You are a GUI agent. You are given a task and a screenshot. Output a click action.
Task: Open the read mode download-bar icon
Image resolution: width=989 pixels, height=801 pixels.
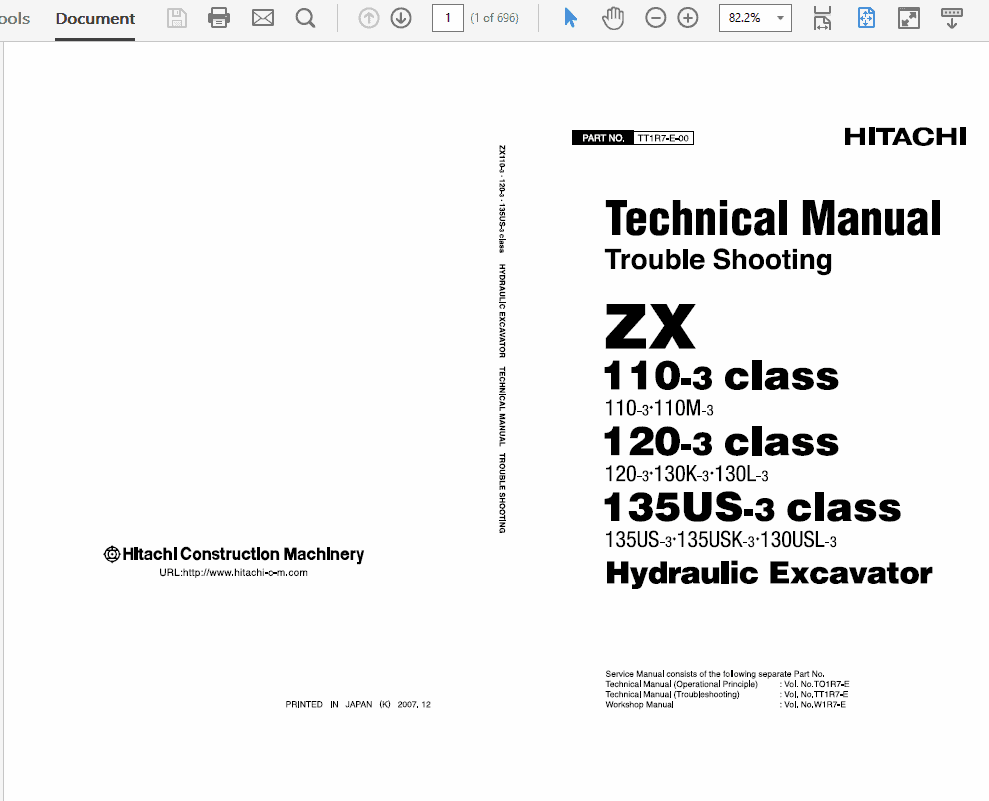pos(951,18)
